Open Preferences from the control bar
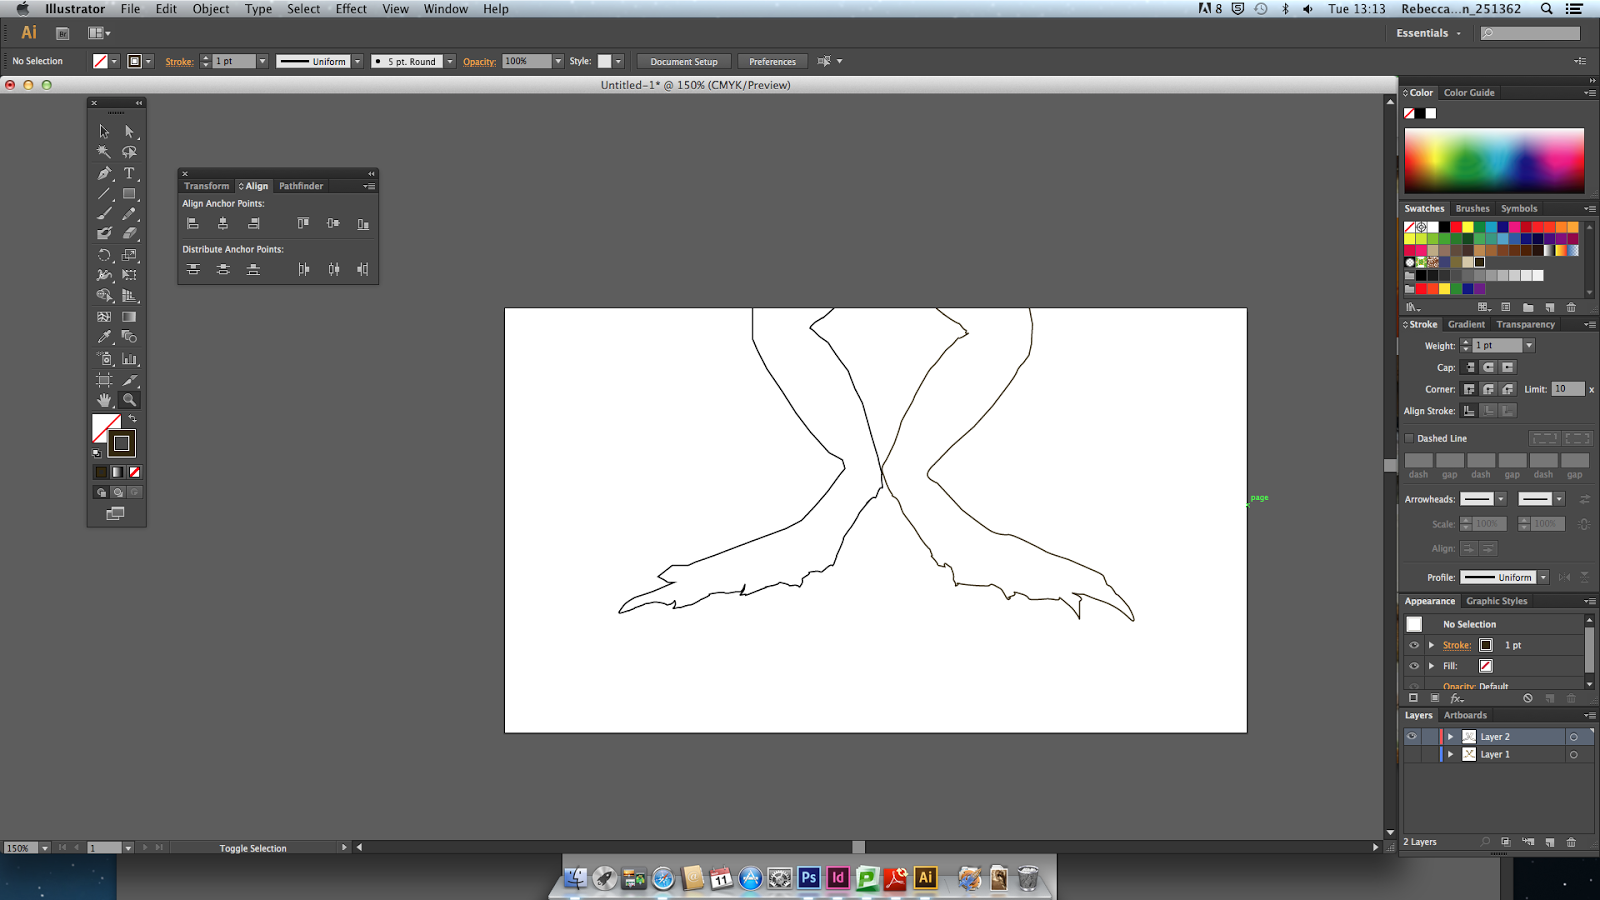 coord(772,61)
